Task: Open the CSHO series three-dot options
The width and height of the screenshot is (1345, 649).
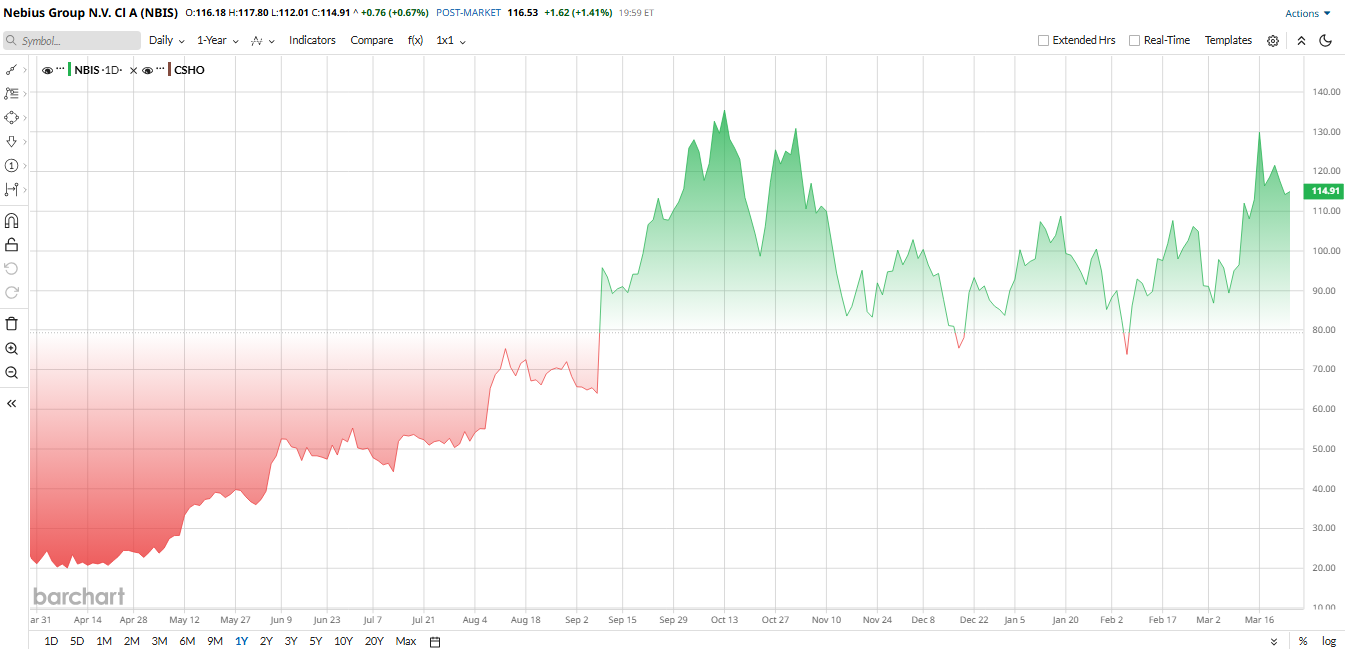Action: [160, 70]
